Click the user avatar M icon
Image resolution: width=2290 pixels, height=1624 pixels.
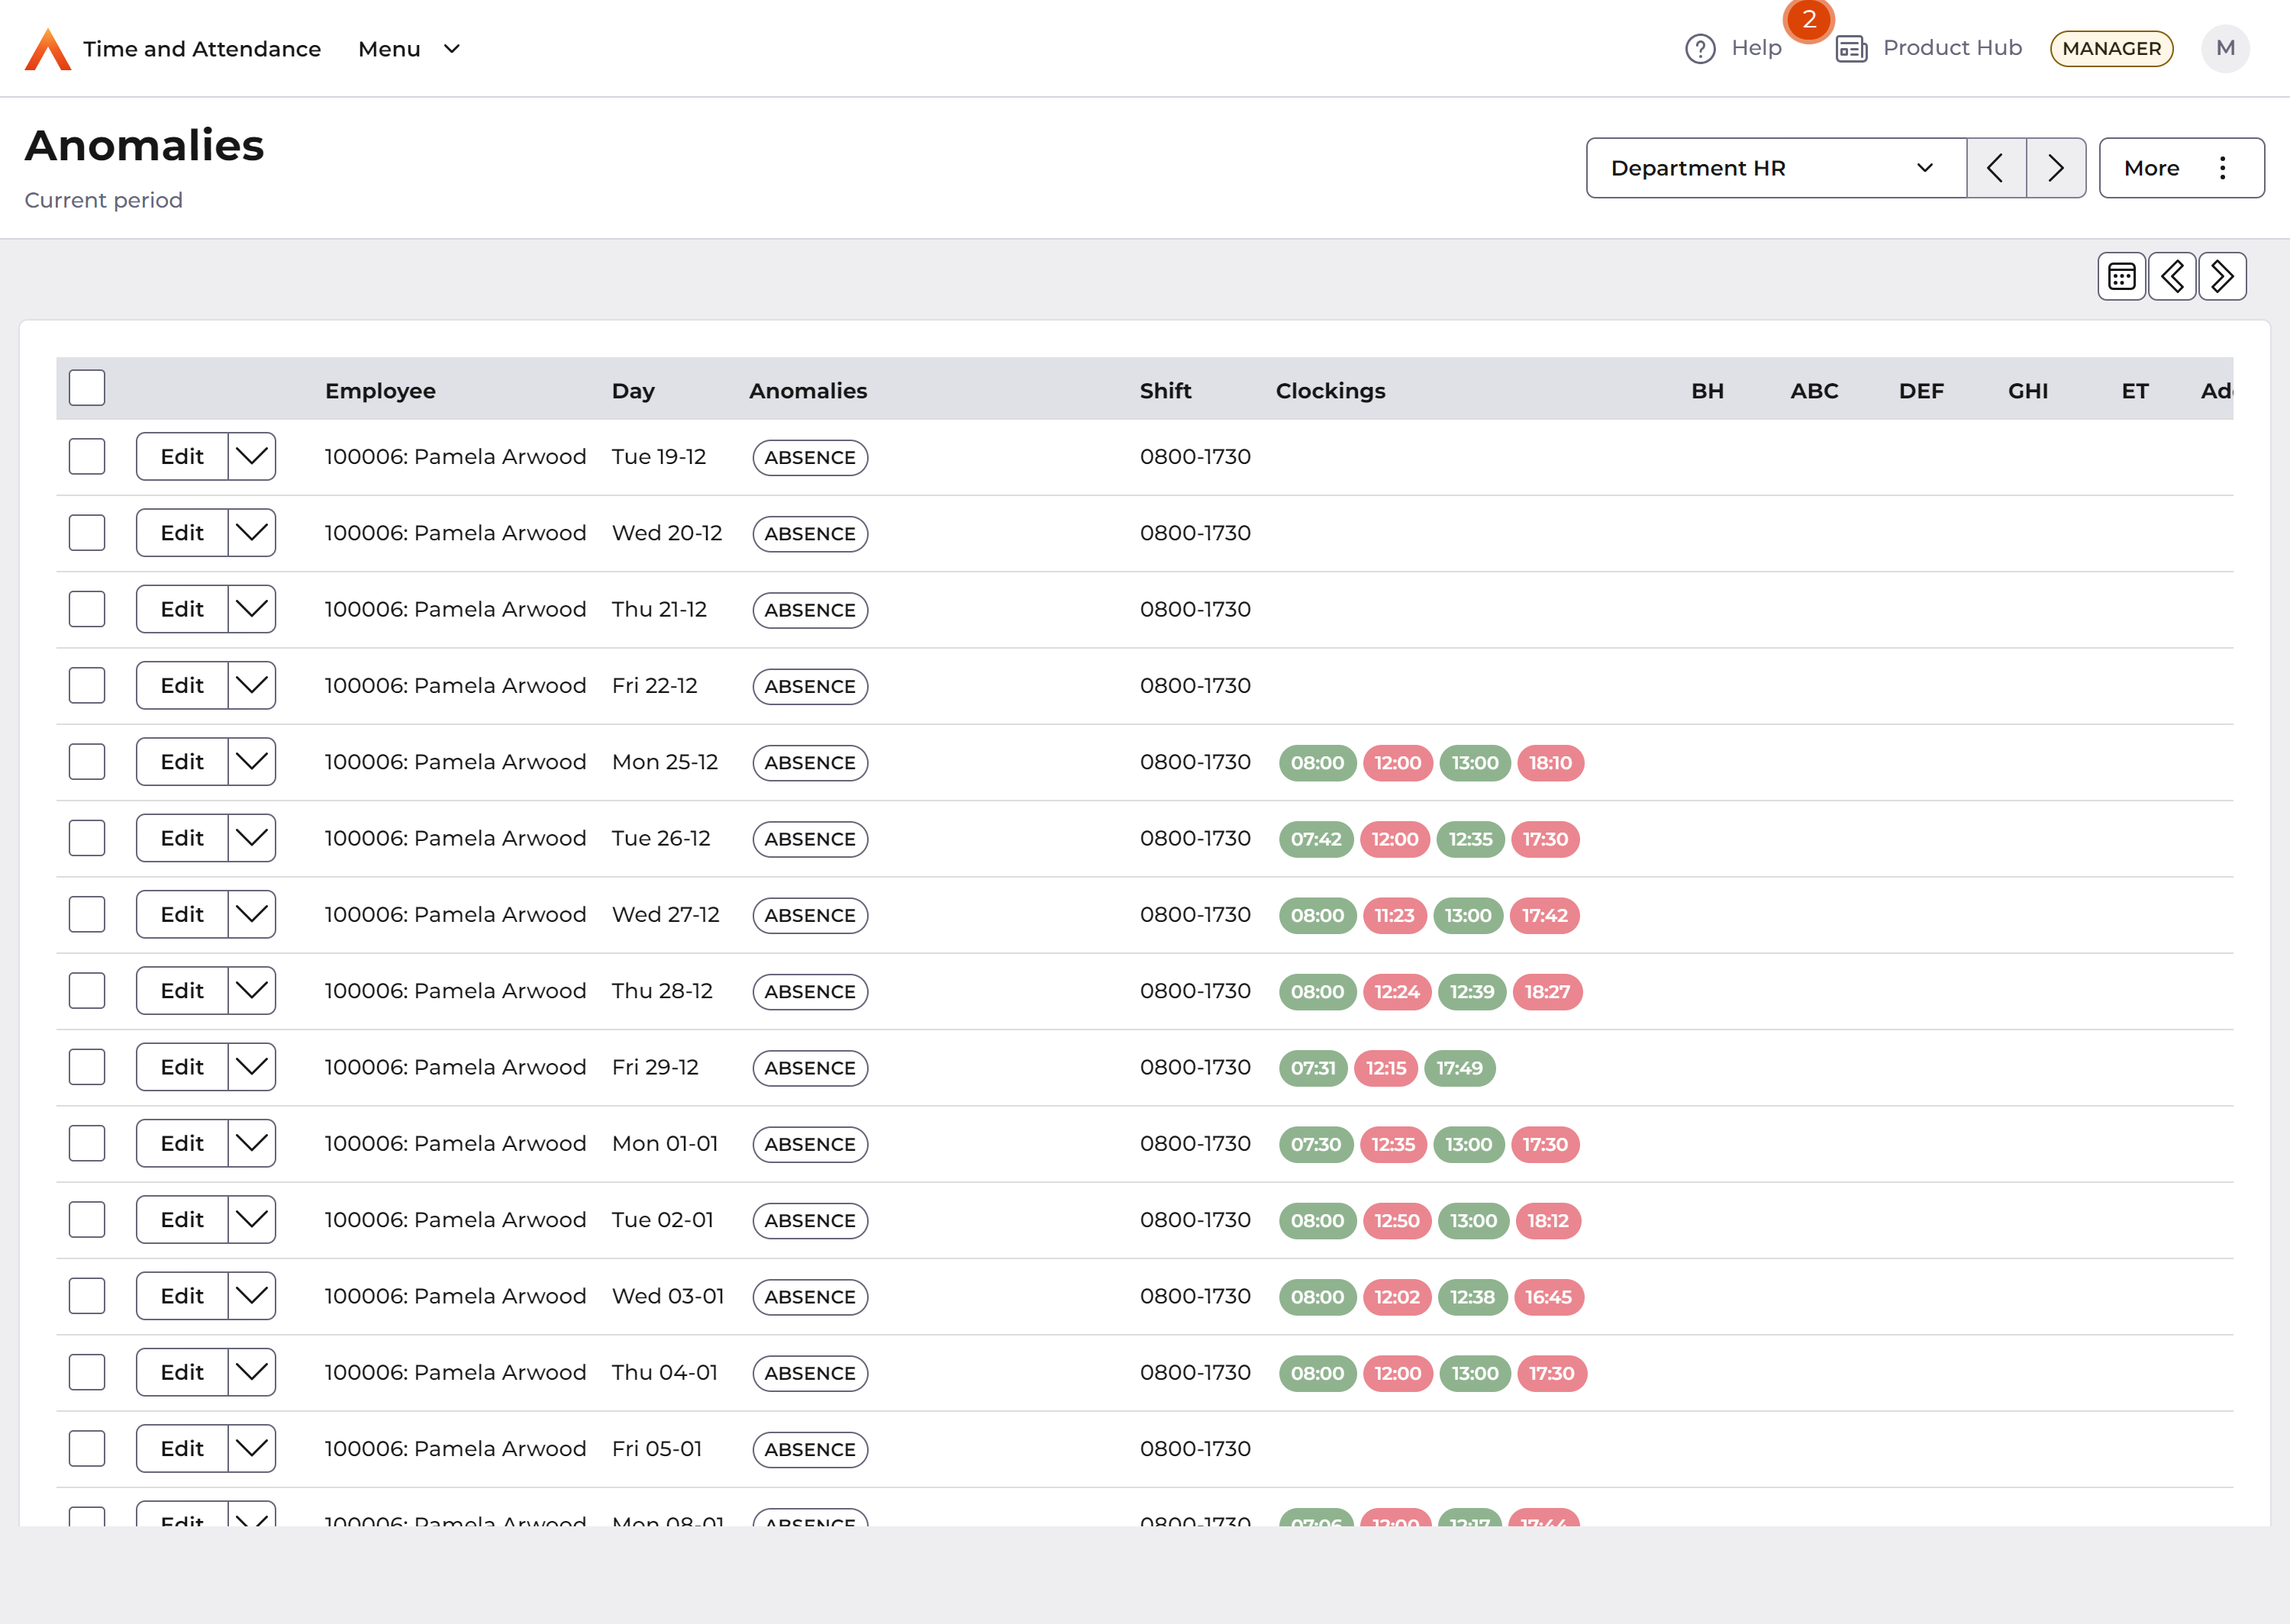(2225, 48)
